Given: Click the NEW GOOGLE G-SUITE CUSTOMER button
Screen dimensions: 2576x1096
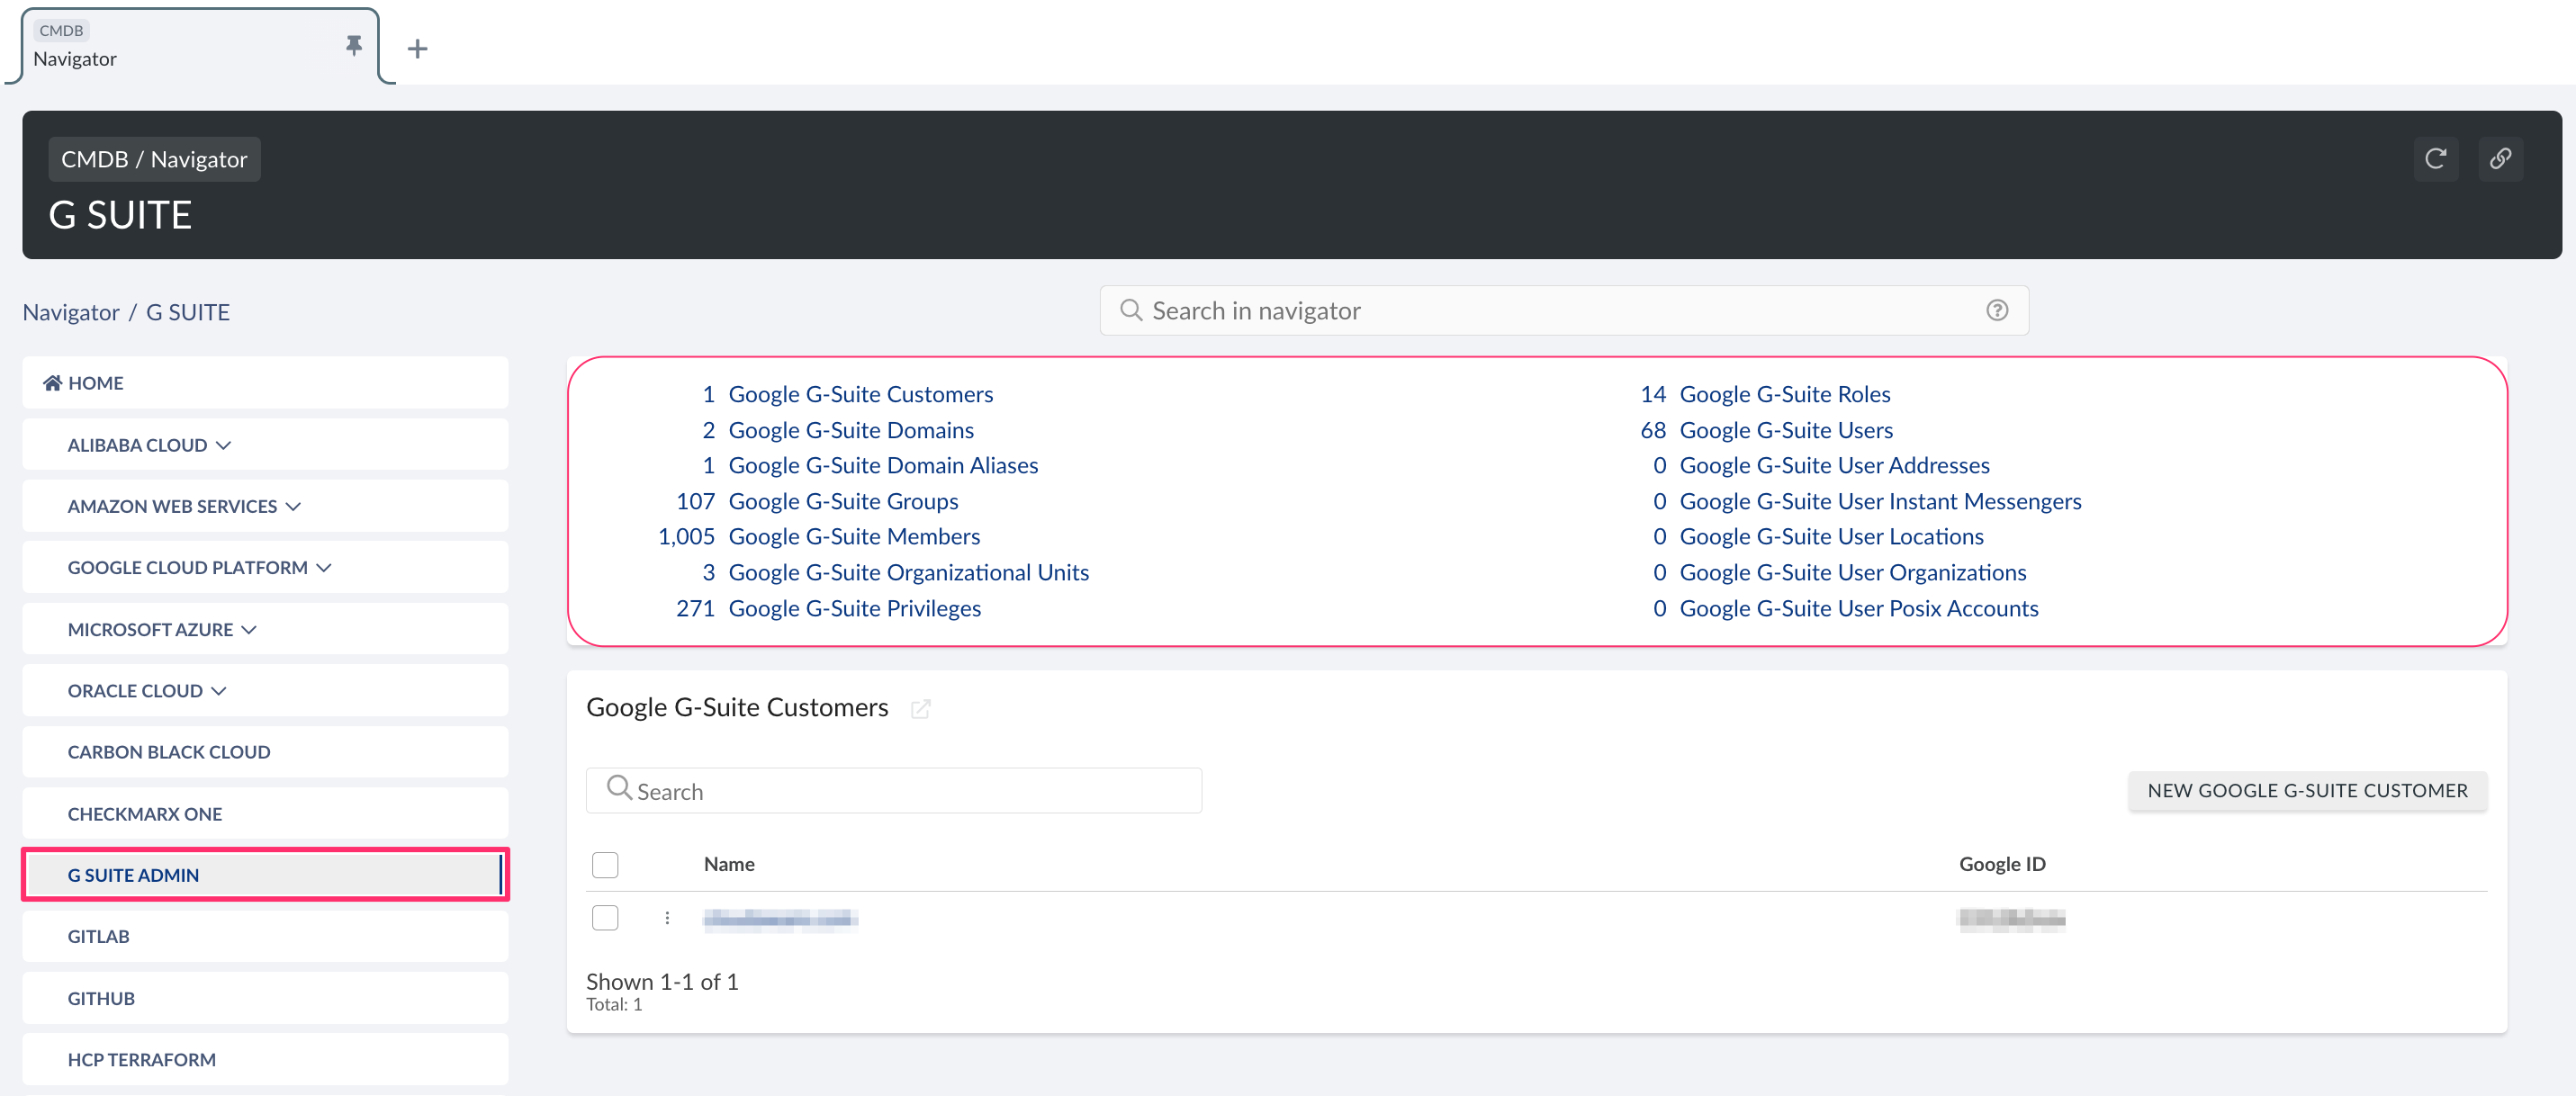Looking at the screenshot, I should tap(2308, 790).
